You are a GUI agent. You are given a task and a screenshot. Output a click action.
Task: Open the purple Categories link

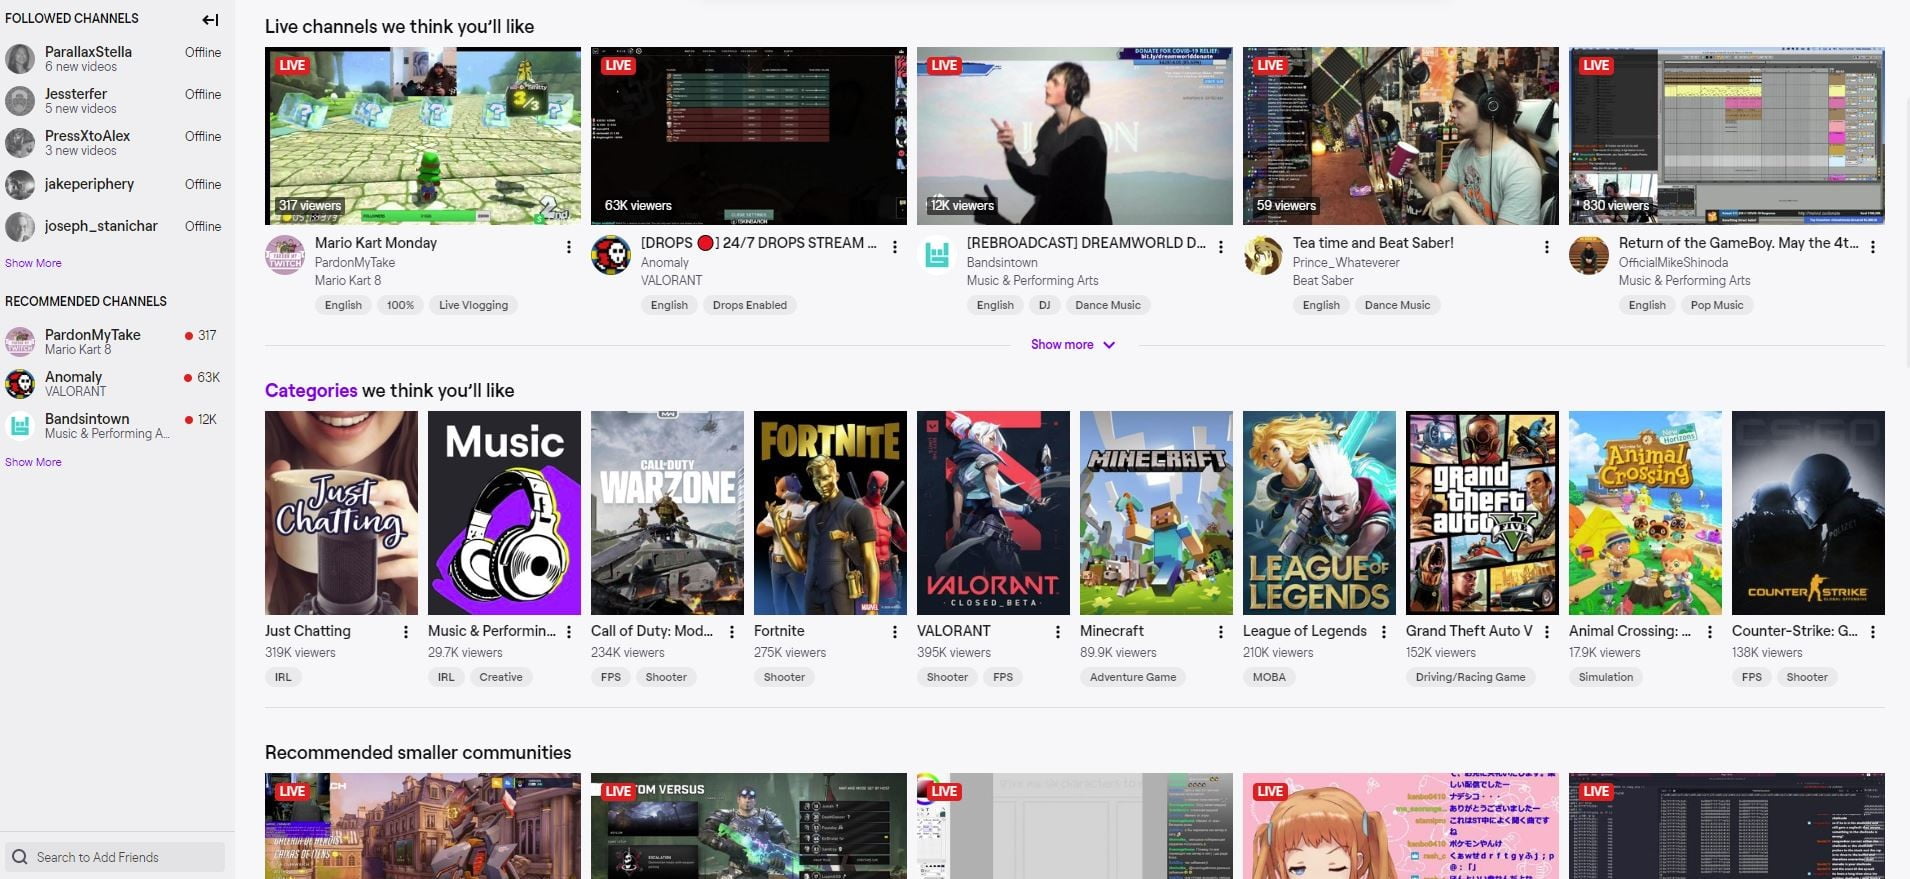pos(310,391)
